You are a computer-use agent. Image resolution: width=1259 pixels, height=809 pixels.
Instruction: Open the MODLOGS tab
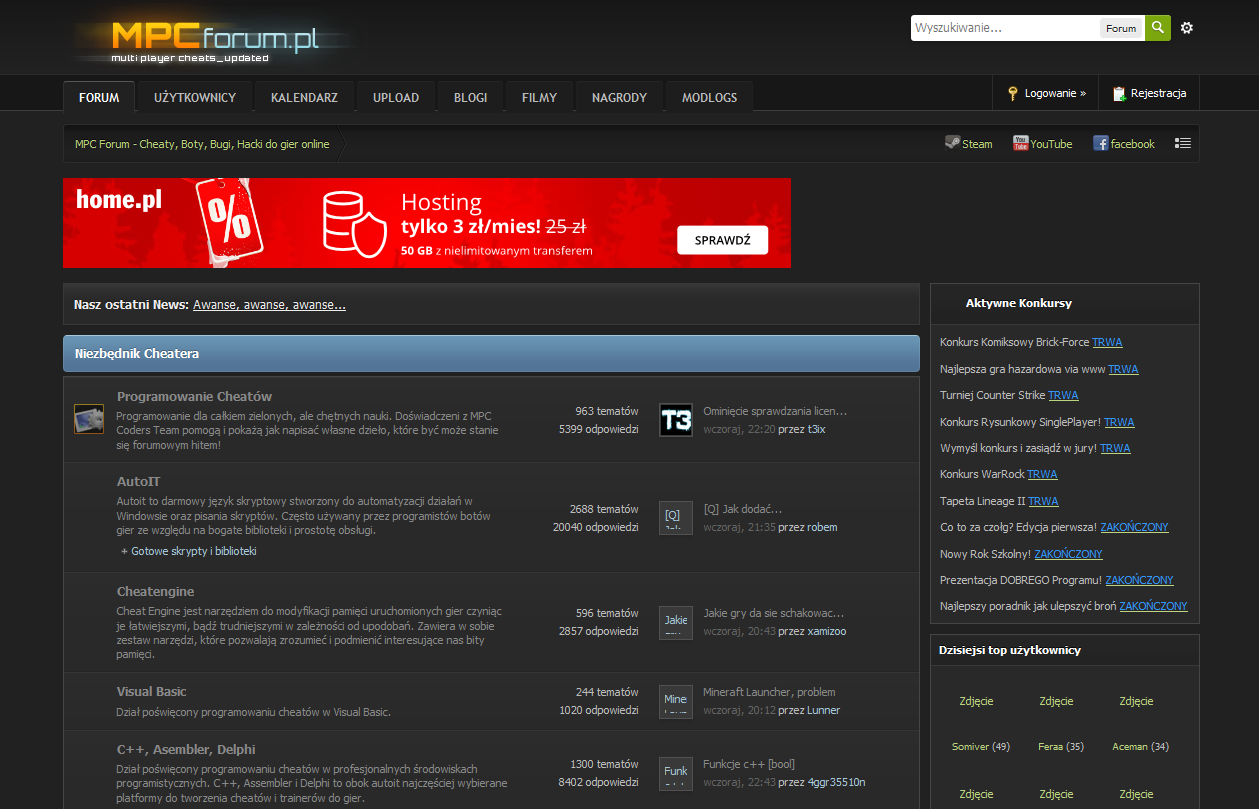709,97
